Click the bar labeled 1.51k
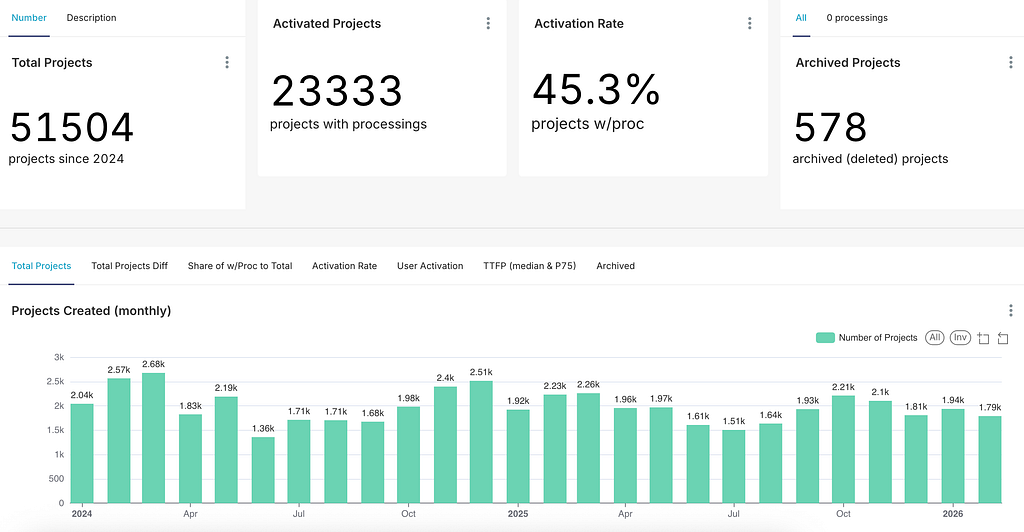This screenshot has width=1024, height=532. pos(734,466)
